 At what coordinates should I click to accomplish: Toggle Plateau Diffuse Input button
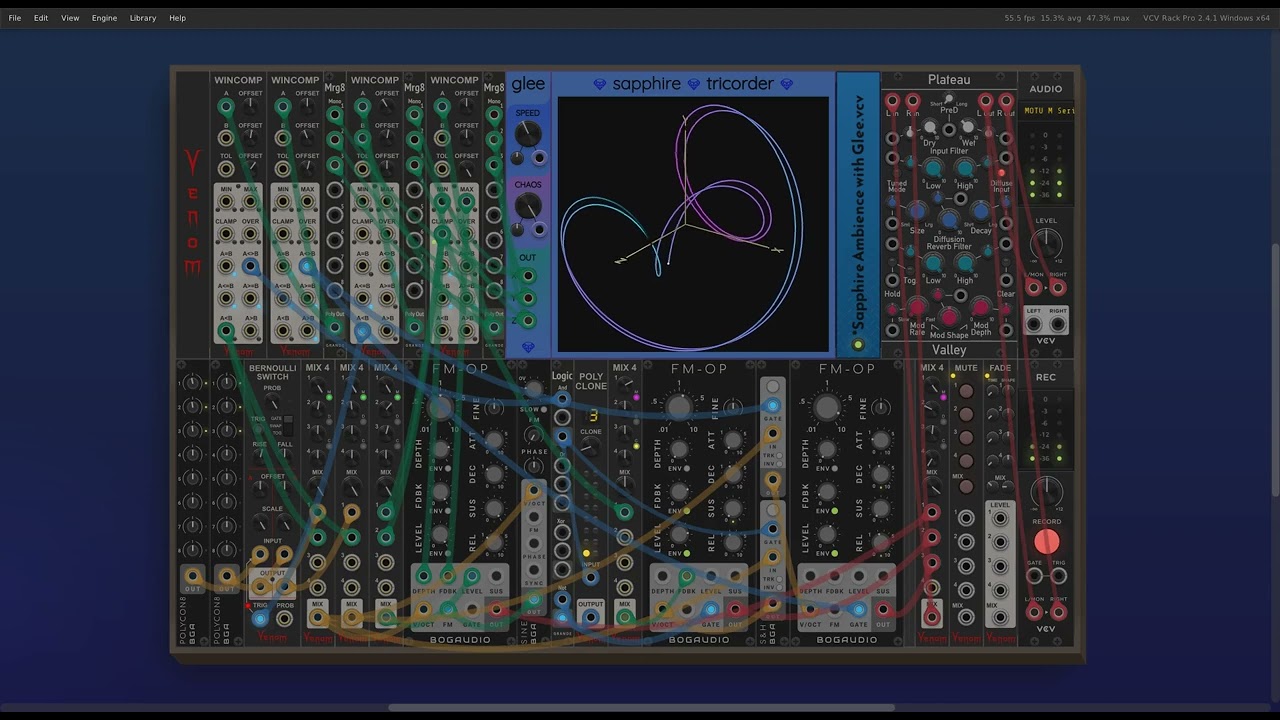tap(1001, 173)
